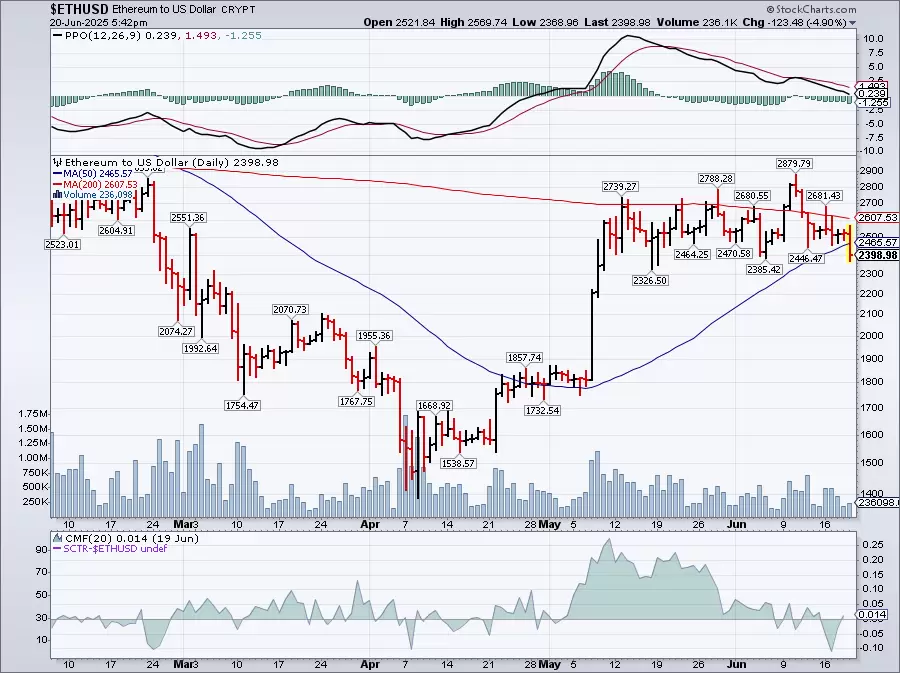This screenshot has height=673, width=900.
Task: Click the High 2569.74 value in header
Action: tap(474, 23)
